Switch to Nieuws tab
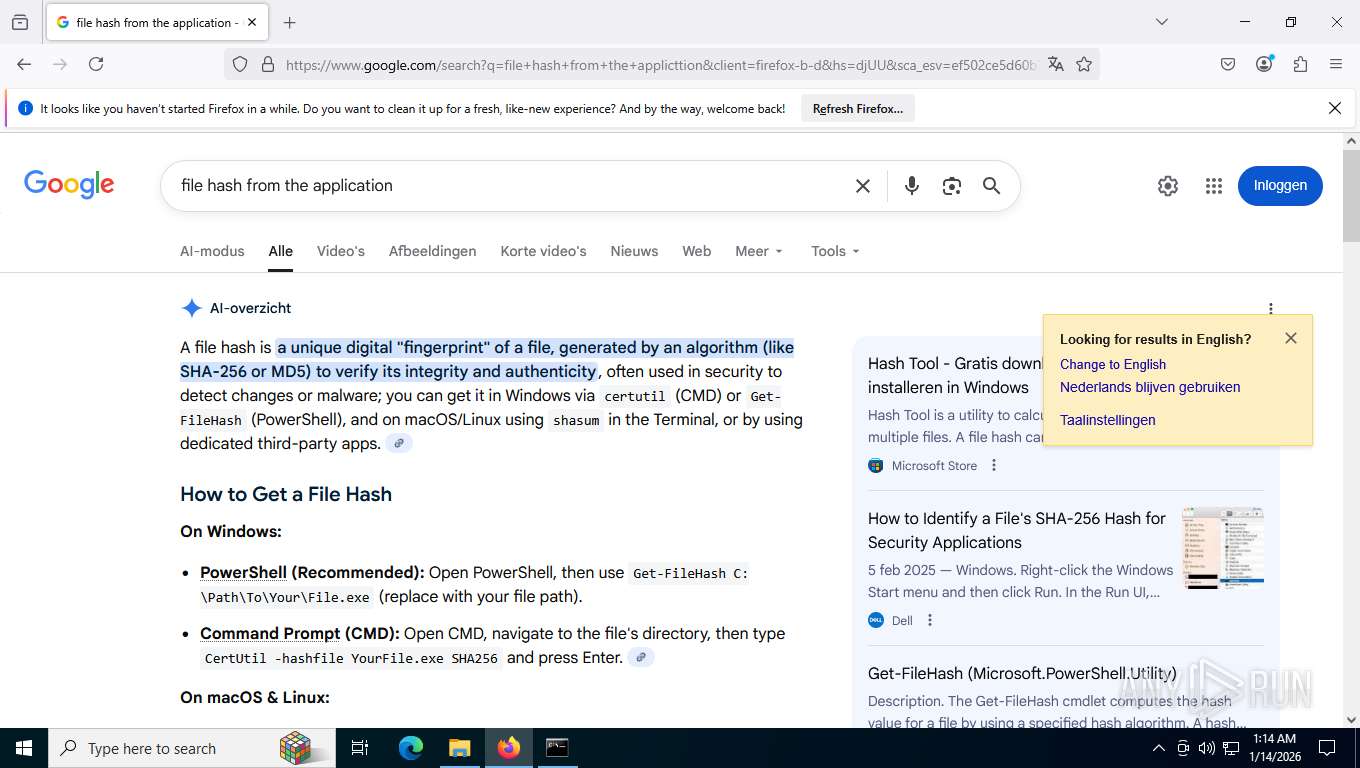This screenshot has width=1360, height=768. (634, 251)
